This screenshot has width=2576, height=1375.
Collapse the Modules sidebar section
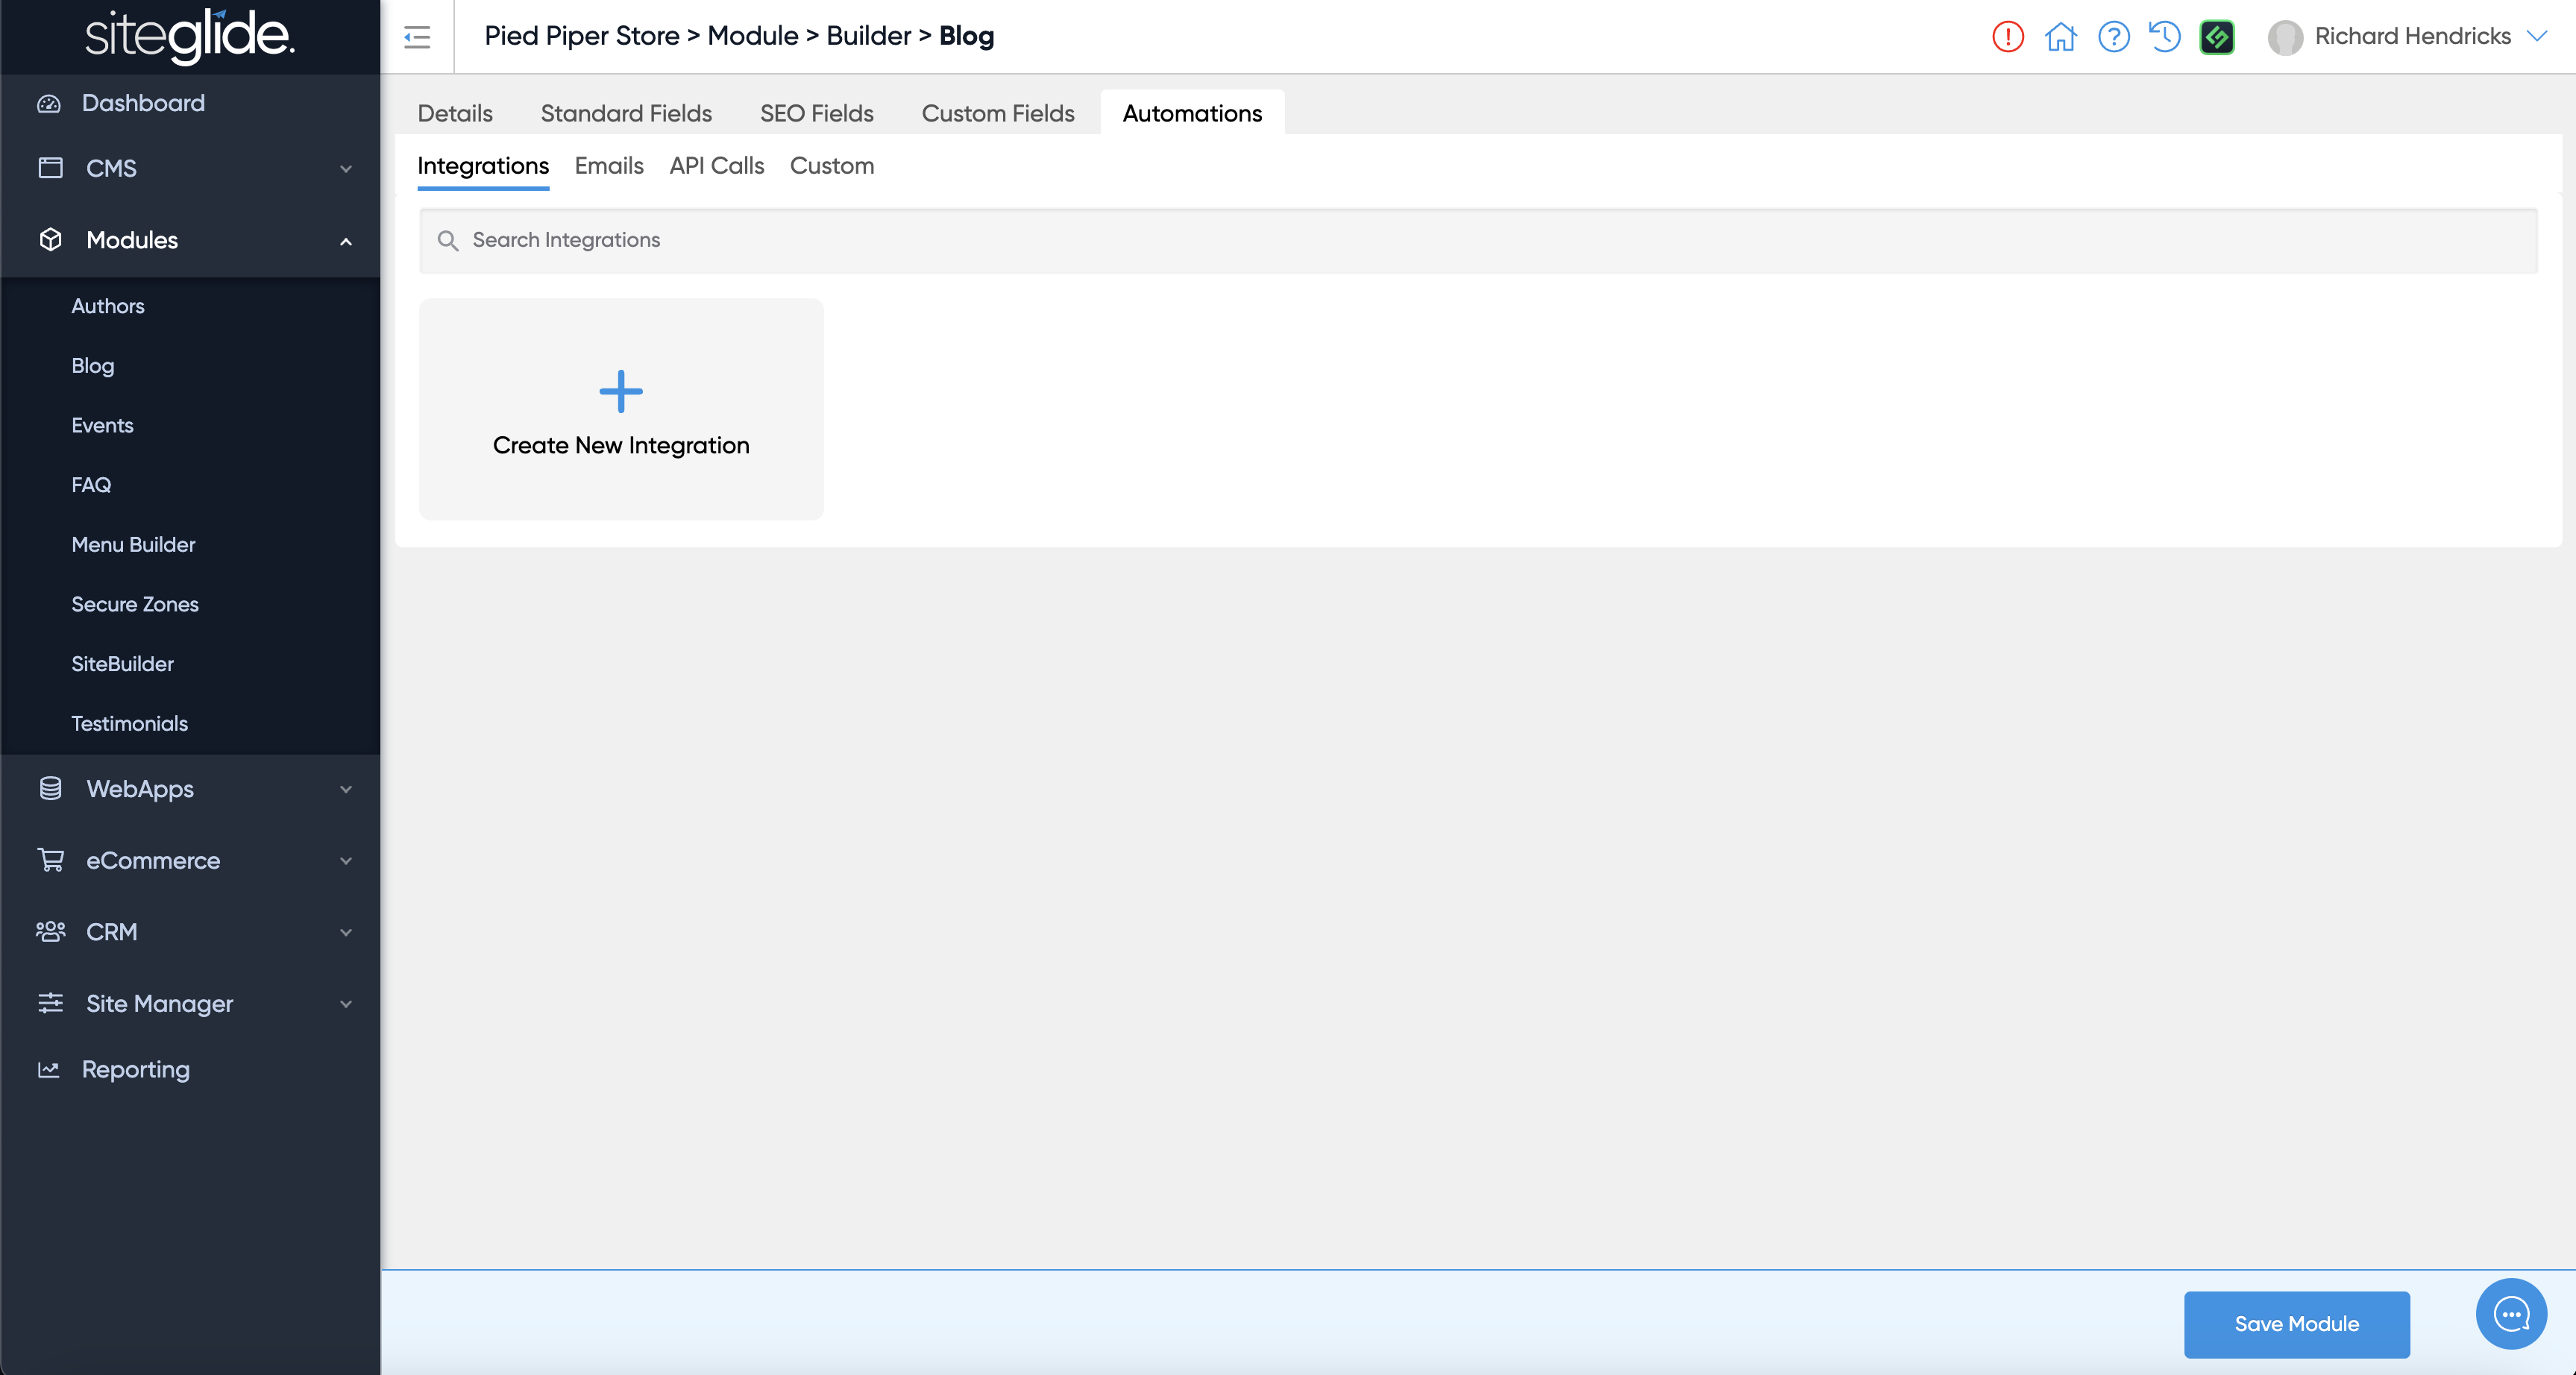[346, 241]
